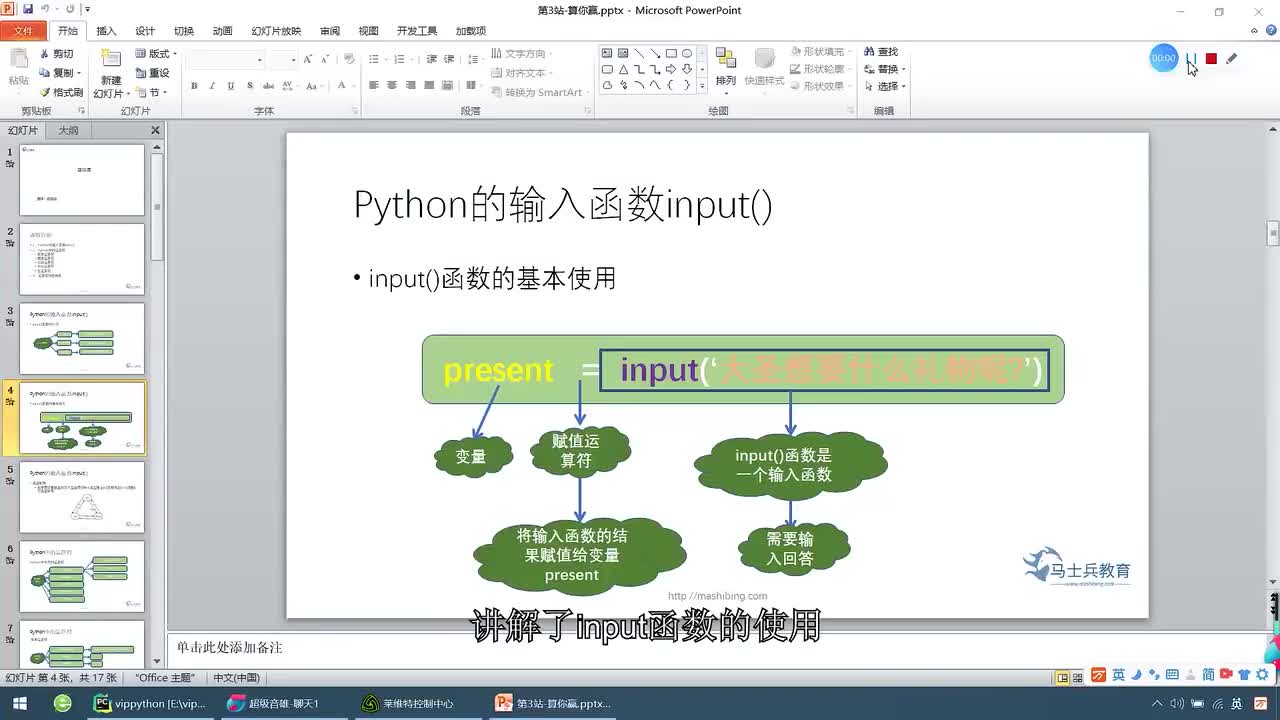
Task: Select the rectangle shape in shapes gallery
Action: [x=671, y=54]
